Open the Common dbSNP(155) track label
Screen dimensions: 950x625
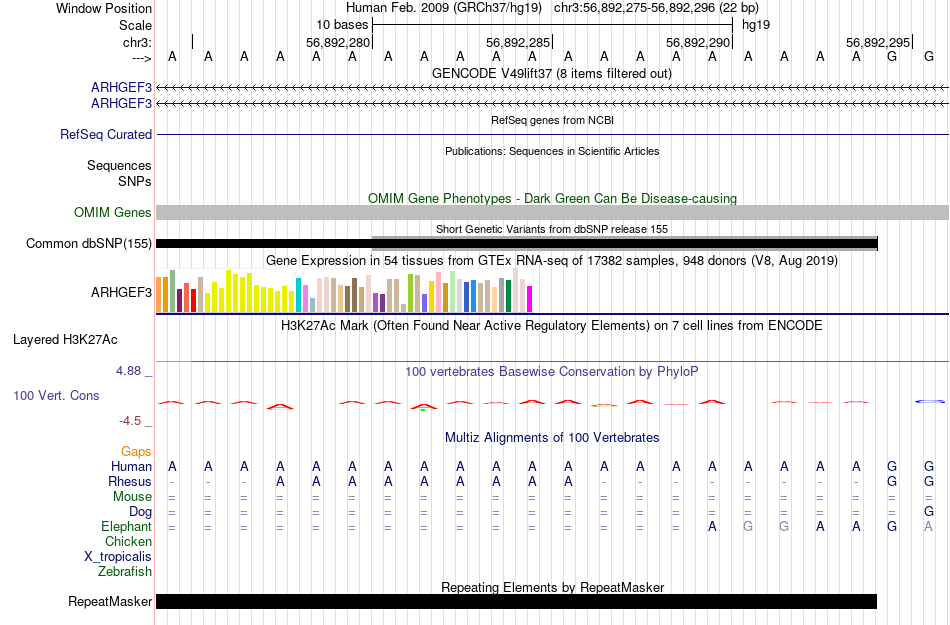[88, 243]
